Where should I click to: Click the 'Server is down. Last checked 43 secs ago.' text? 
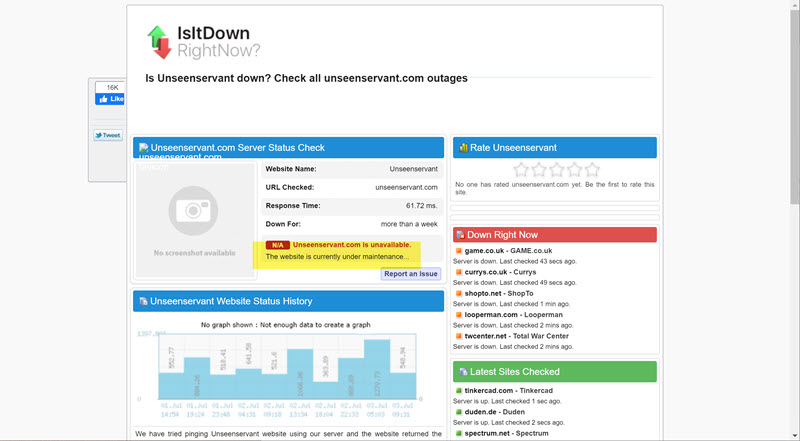514,261
